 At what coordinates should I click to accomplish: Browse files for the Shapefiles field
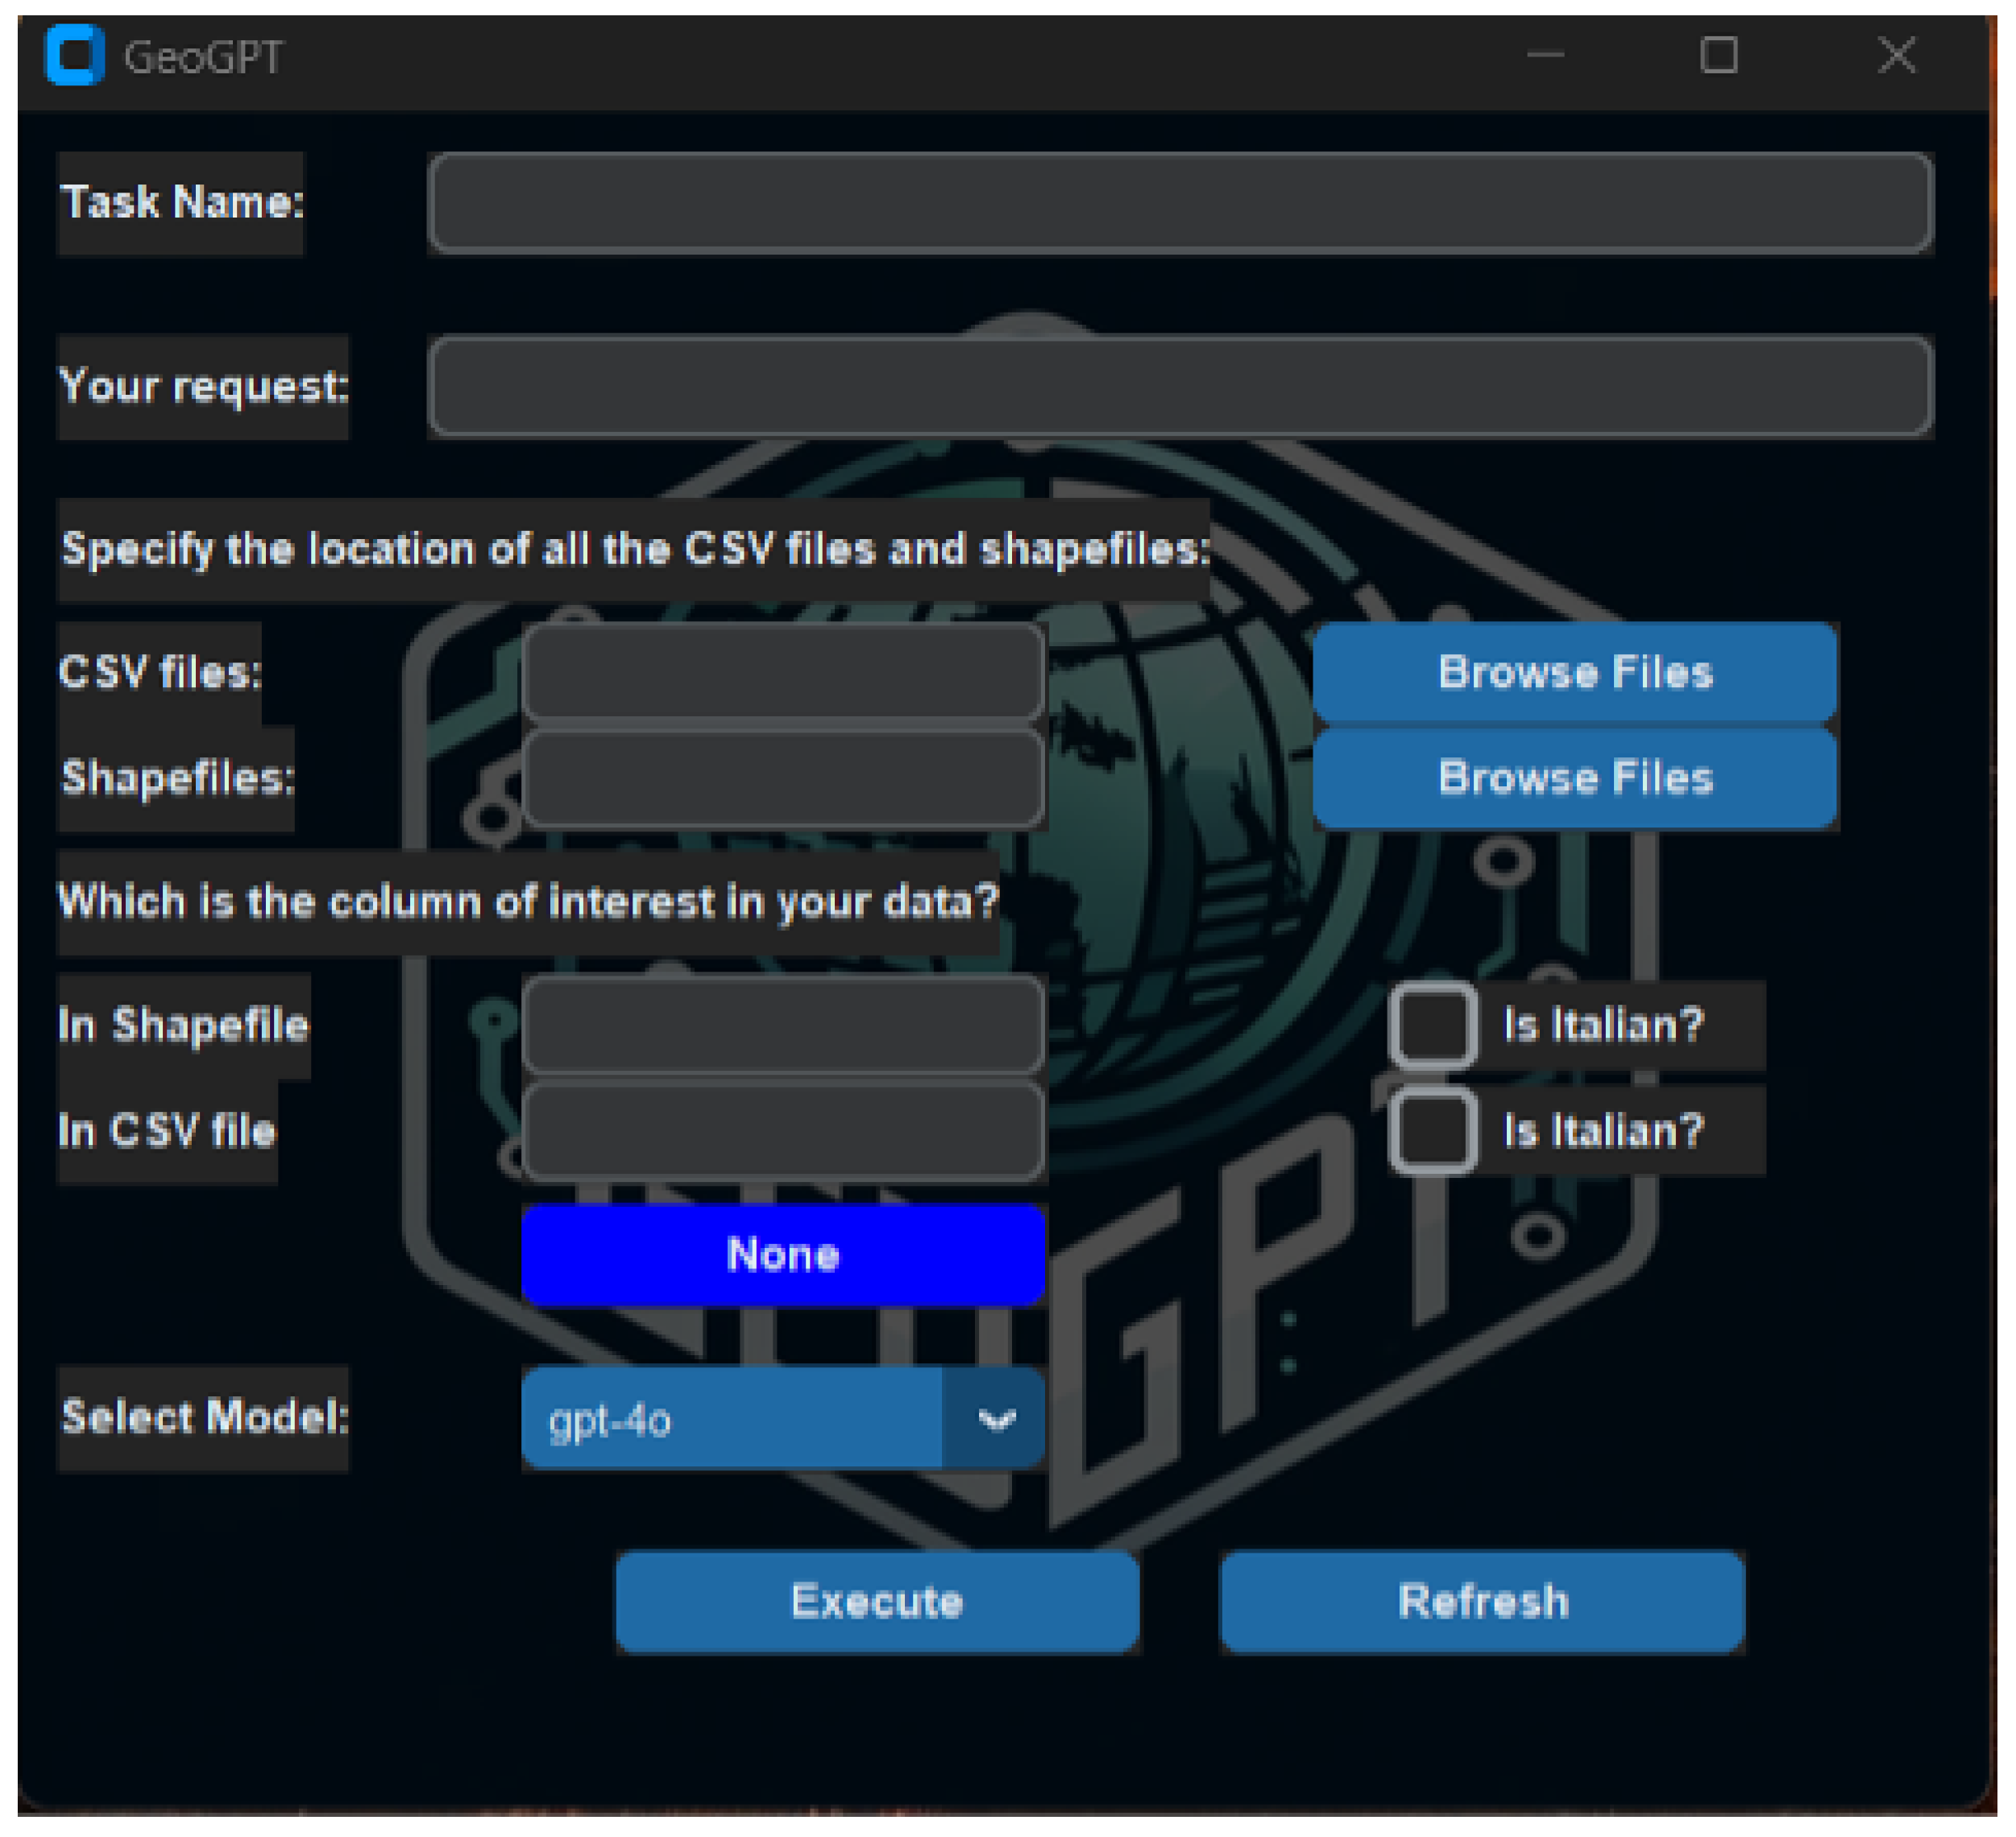point(1575,777)
